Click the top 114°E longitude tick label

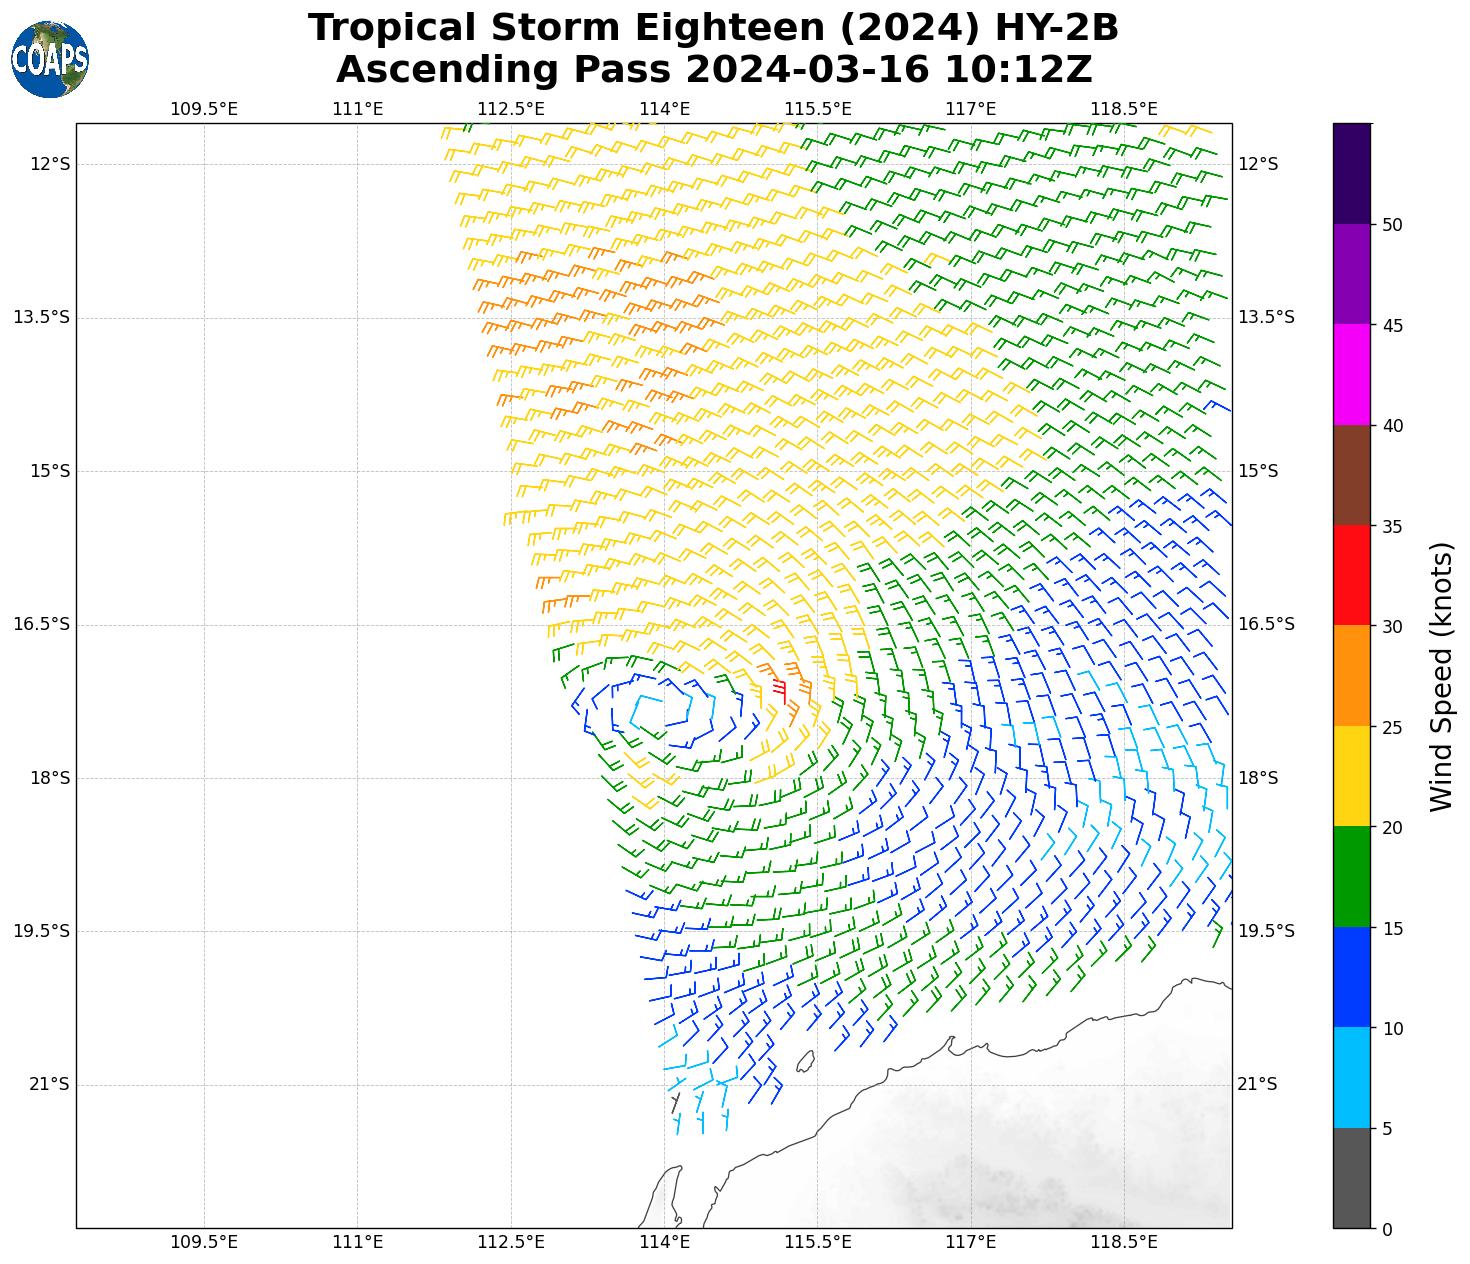point(664,108)
